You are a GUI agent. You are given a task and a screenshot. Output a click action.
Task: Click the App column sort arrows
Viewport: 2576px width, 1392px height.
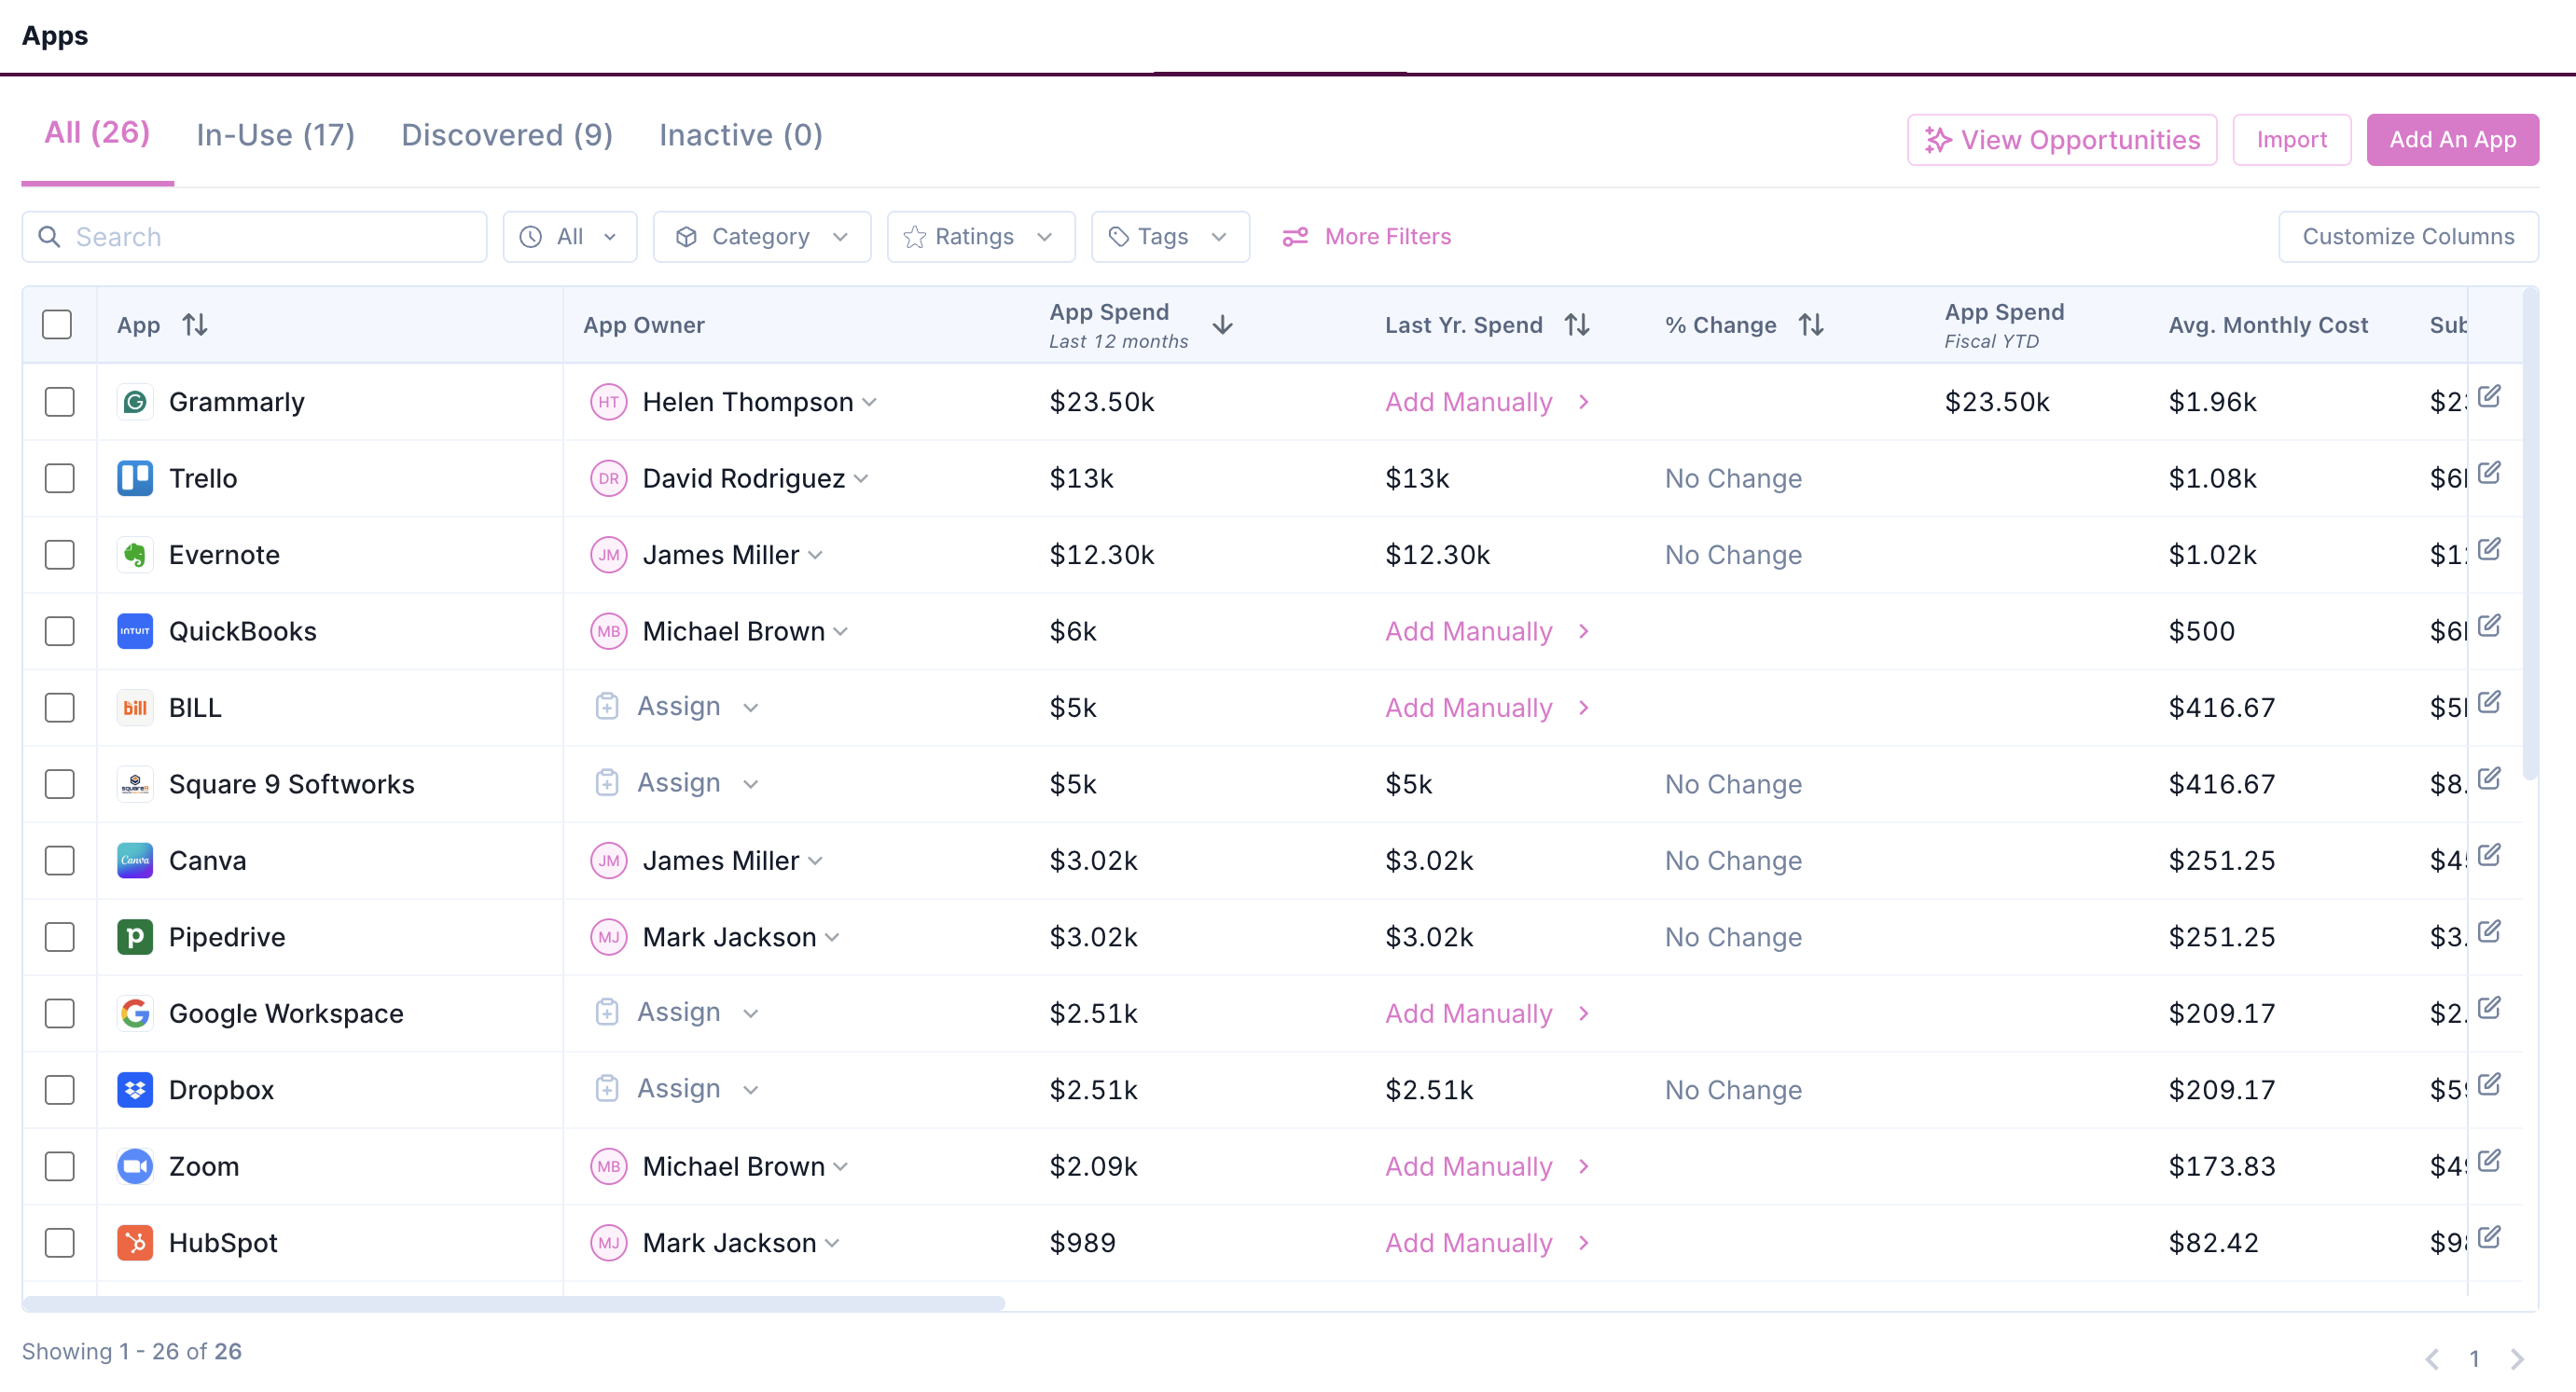(195, 325)
